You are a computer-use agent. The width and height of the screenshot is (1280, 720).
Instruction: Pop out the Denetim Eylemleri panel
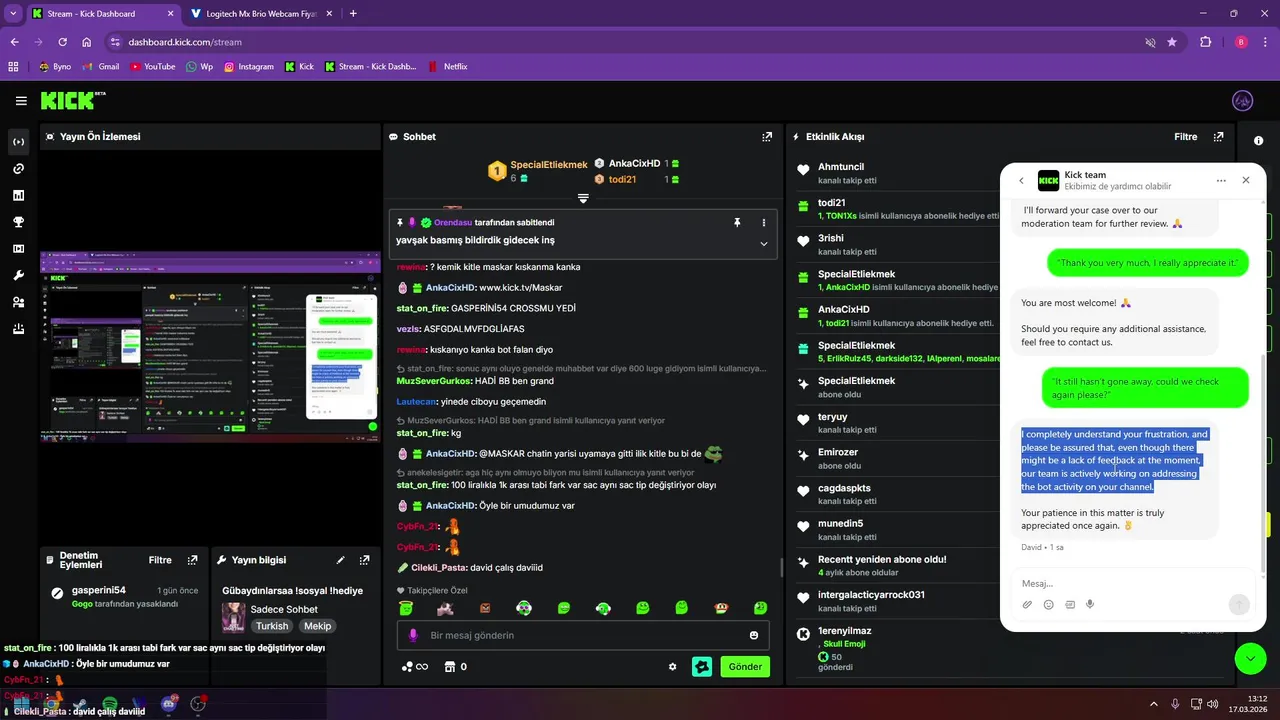[x=193, y=561]
